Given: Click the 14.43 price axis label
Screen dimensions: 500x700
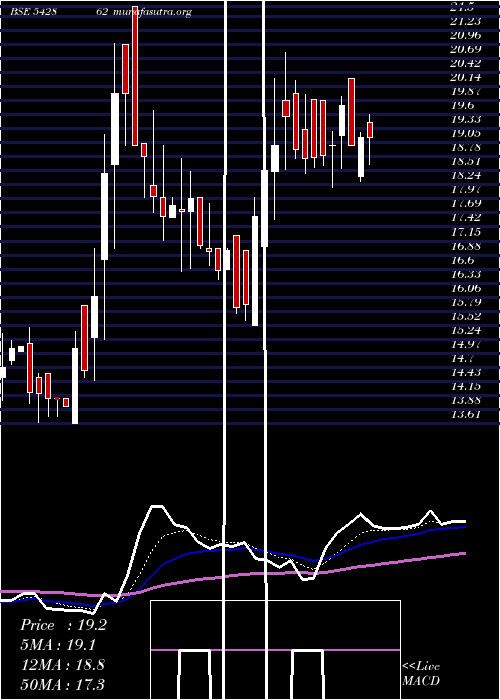Looking at the screenshot, I should click(466, 372).
